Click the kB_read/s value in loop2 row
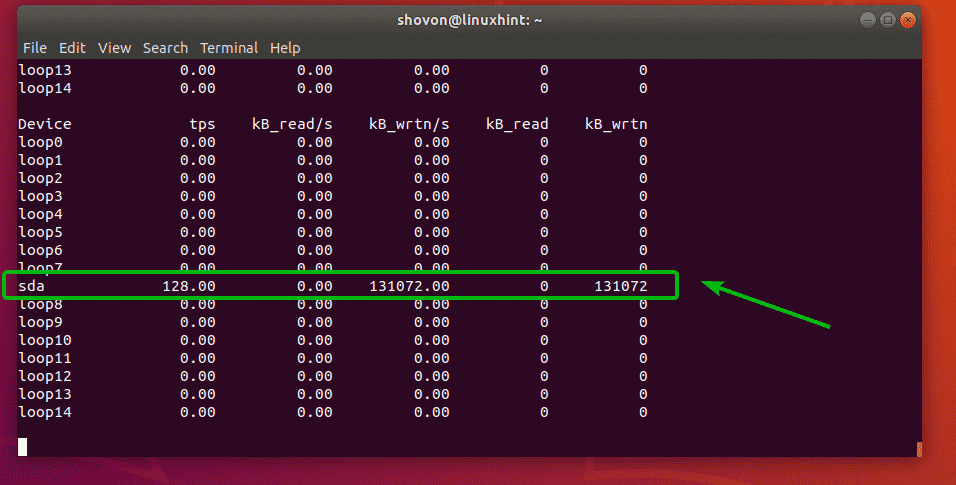The image size is (956, 485). coord(315,178)
